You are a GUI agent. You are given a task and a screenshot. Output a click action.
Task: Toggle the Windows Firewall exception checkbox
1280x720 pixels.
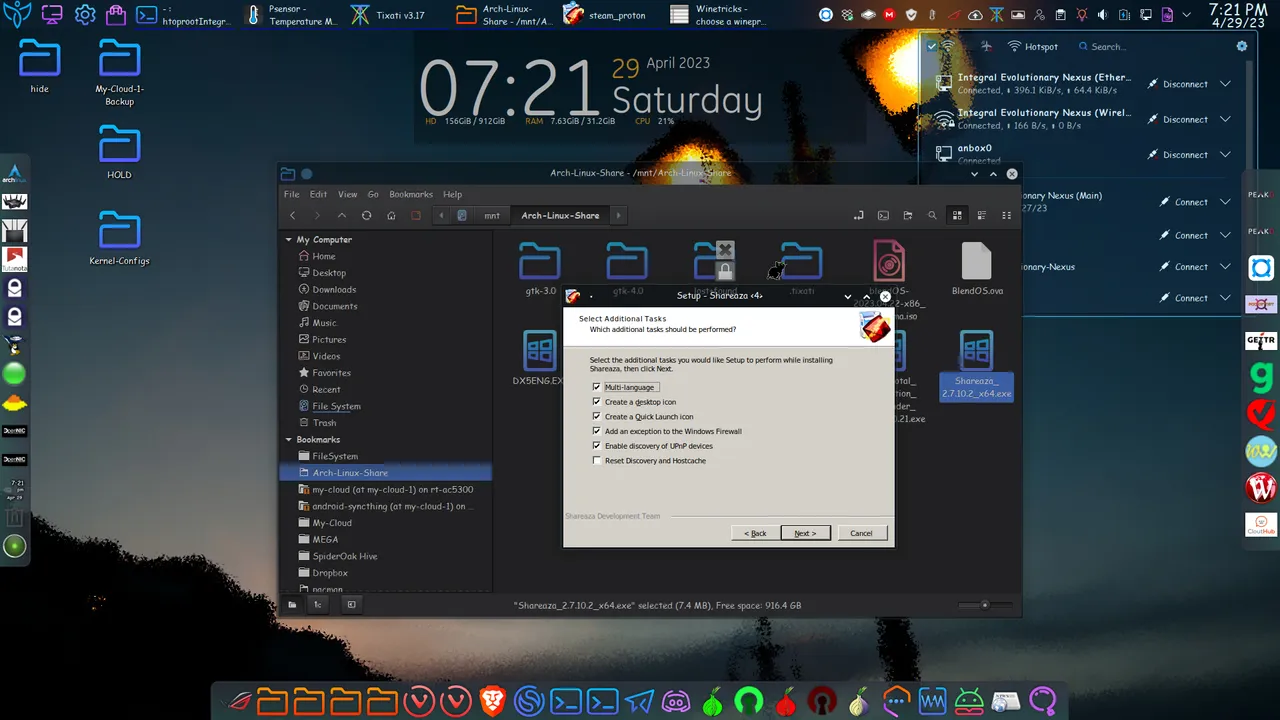point(597,431)
